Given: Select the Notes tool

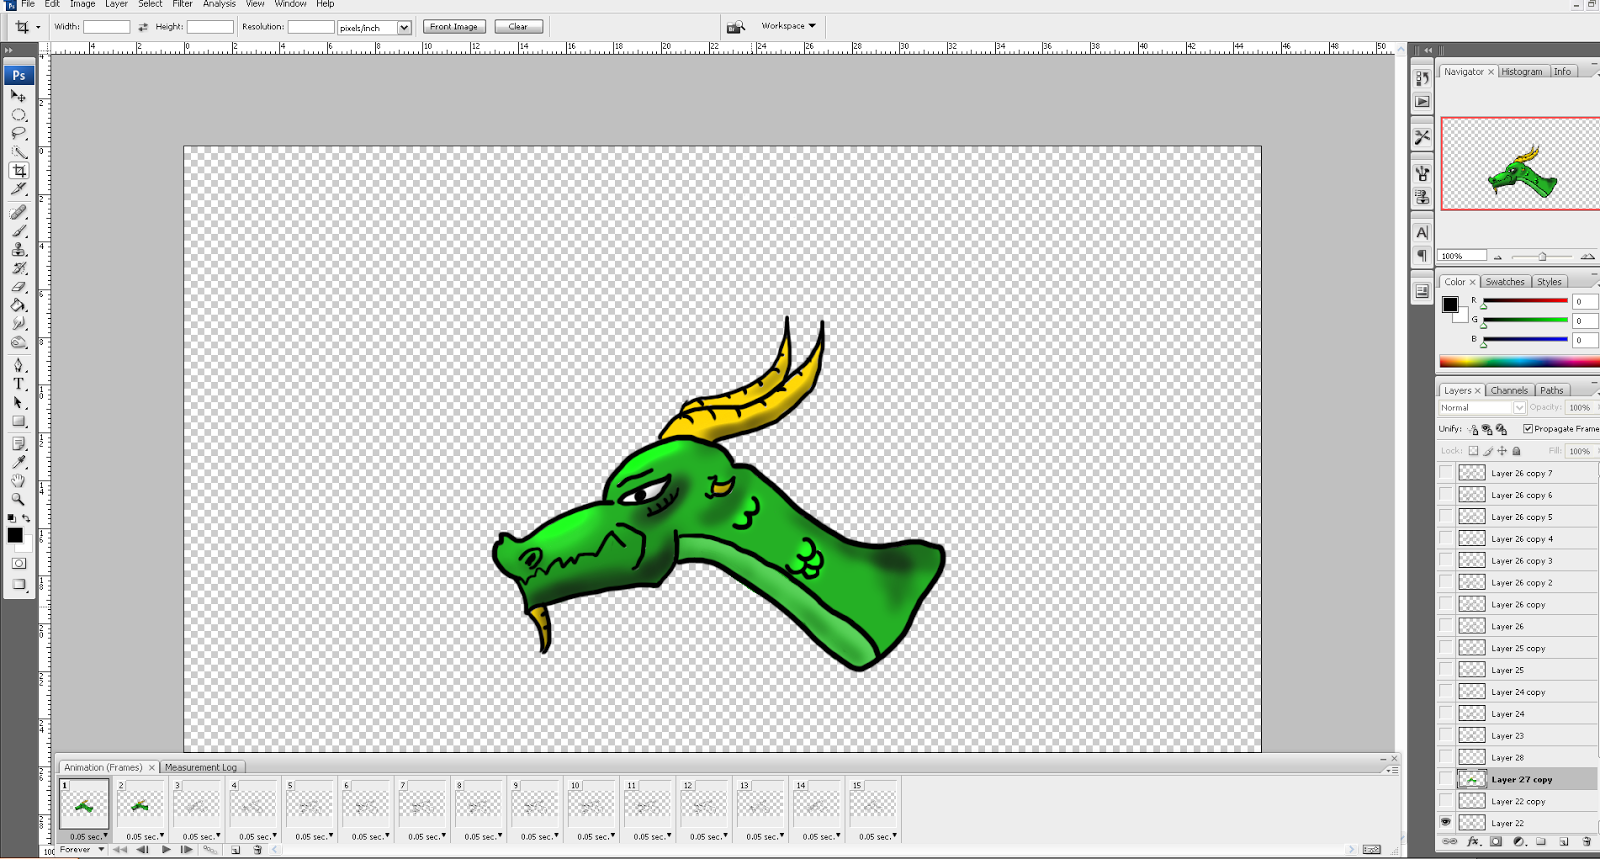Looking at the screenshot, I should click(18, 443).
